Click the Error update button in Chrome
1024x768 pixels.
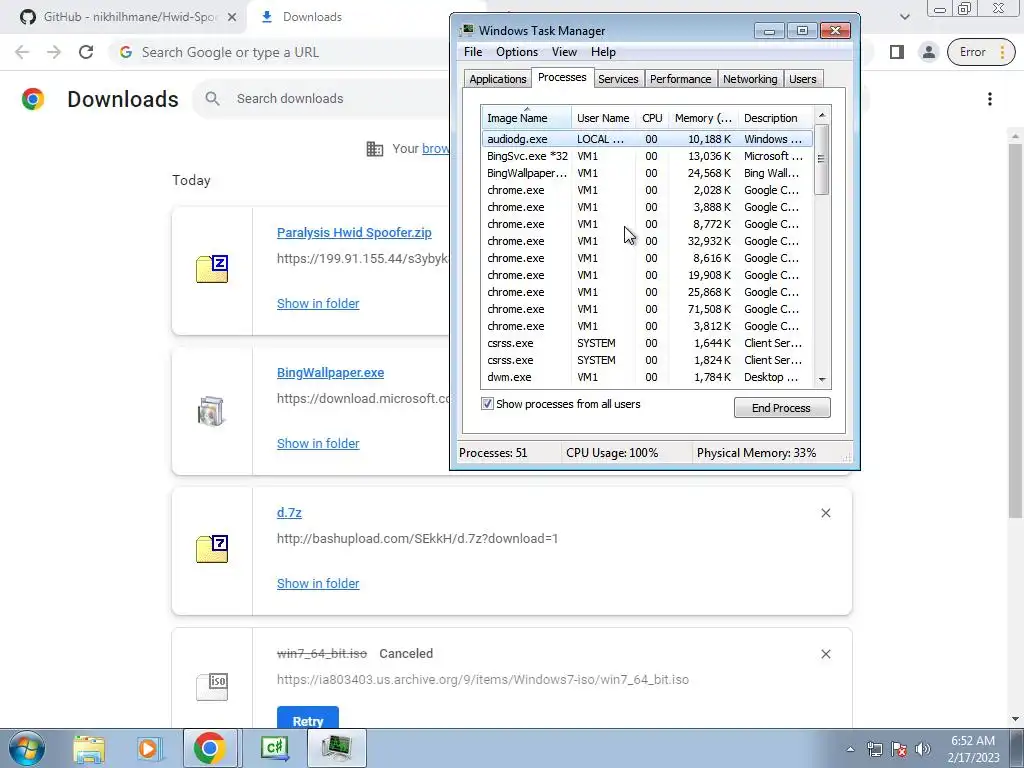tap(981, 52)
